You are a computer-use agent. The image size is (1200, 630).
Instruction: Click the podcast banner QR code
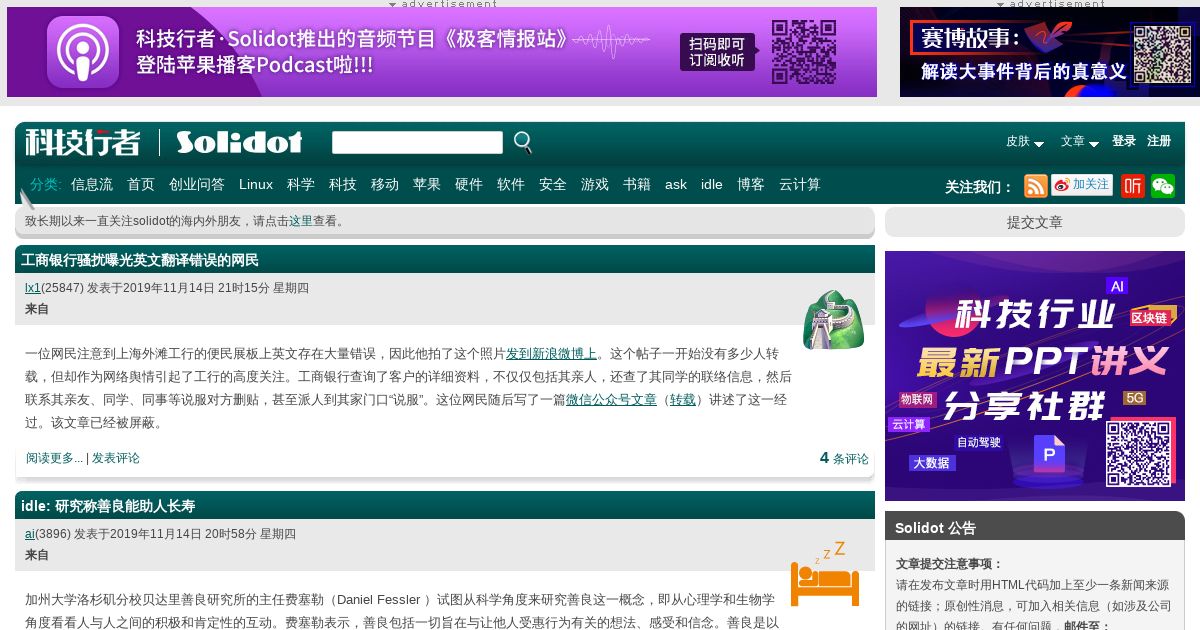coord(804,52)
